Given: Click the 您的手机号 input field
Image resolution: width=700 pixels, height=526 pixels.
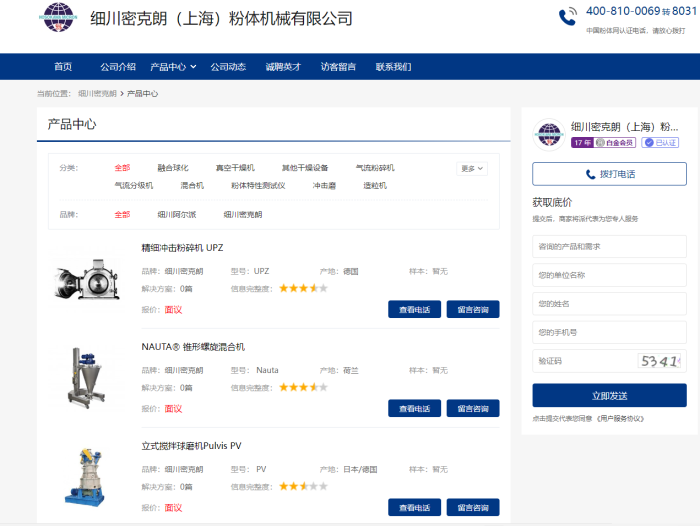Looking at the screenshot, I should [x=609, y=332].
